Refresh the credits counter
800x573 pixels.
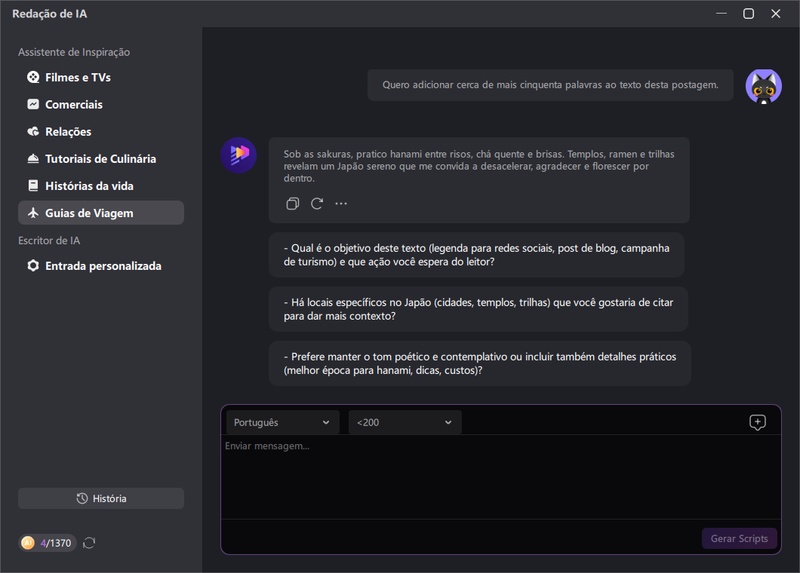pos(89,543)
